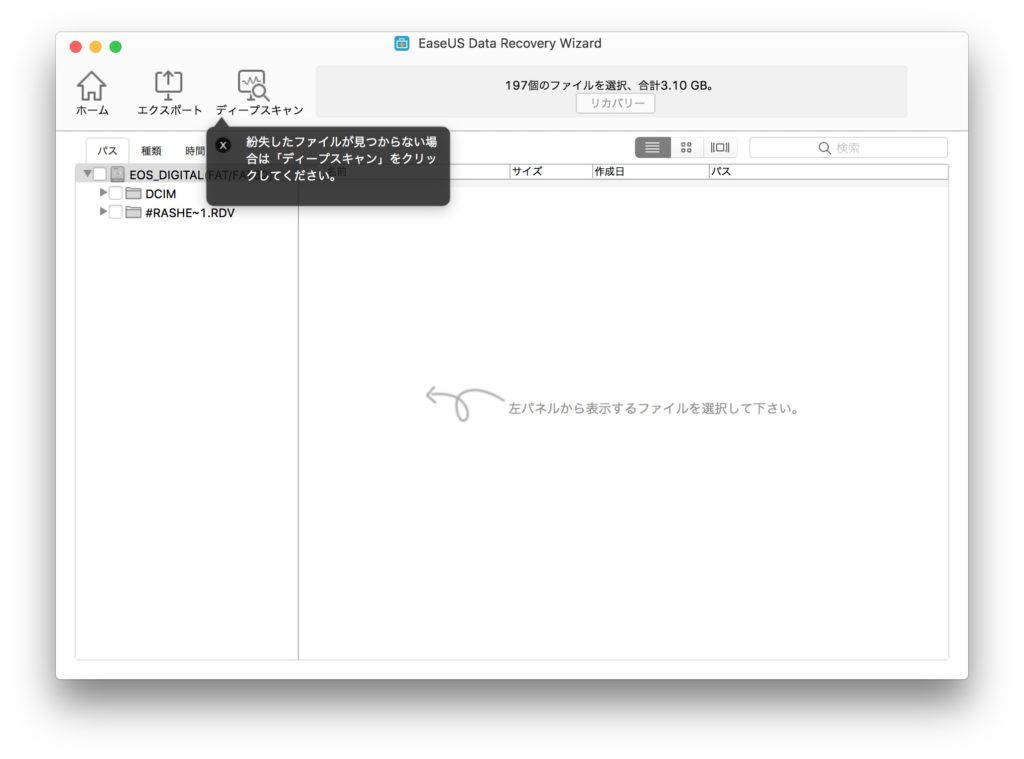Click the Recover (リカバリー) button

(x=615, y=103)
